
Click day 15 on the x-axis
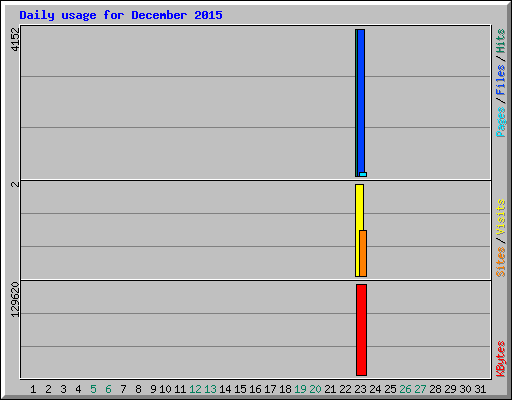pyautogui.click(x=240, y=389)
